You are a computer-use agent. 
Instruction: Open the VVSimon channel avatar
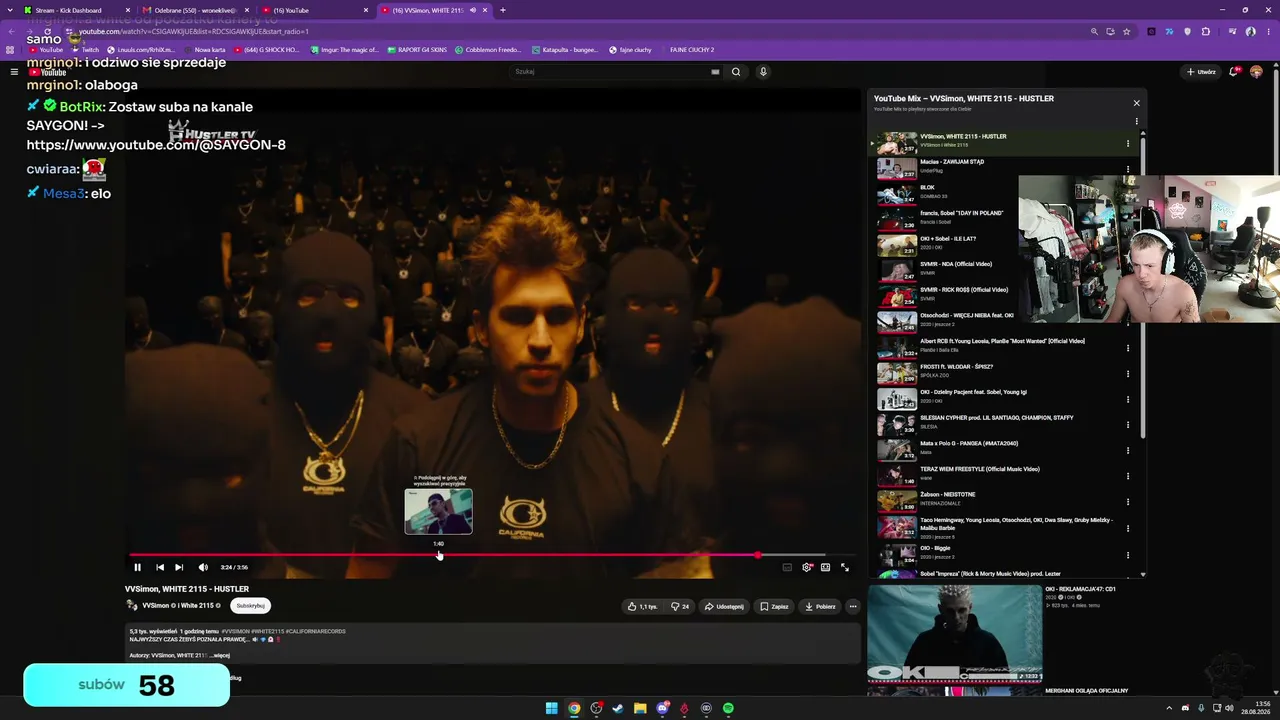click(x=132, y=605)
